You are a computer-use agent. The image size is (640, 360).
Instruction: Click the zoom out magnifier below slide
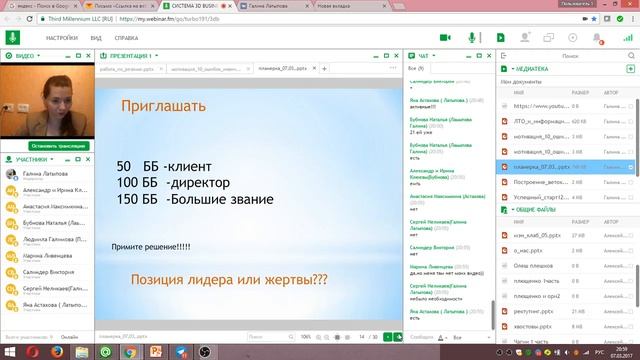click(327, 337)
